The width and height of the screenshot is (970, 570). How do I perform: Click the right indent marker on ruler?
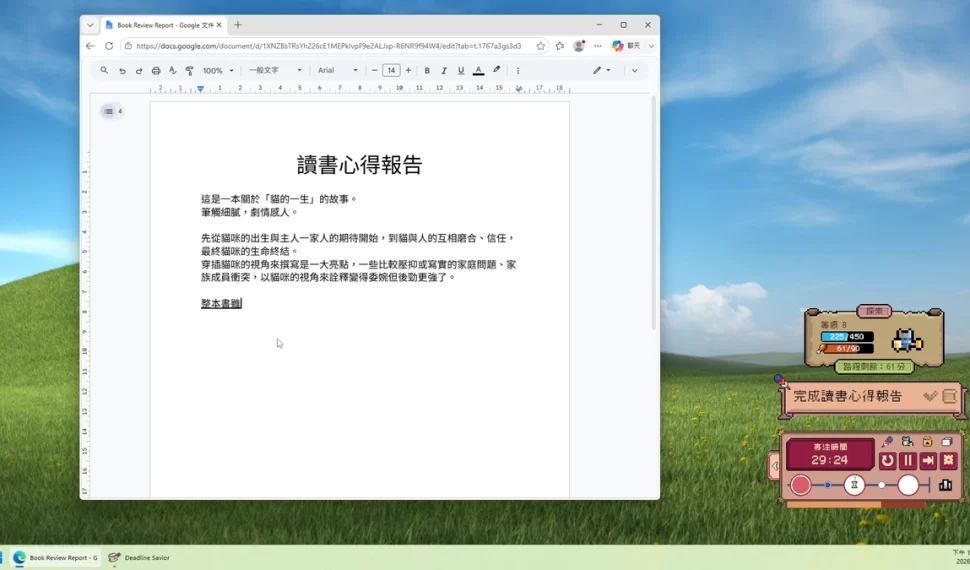pos(518,90)
